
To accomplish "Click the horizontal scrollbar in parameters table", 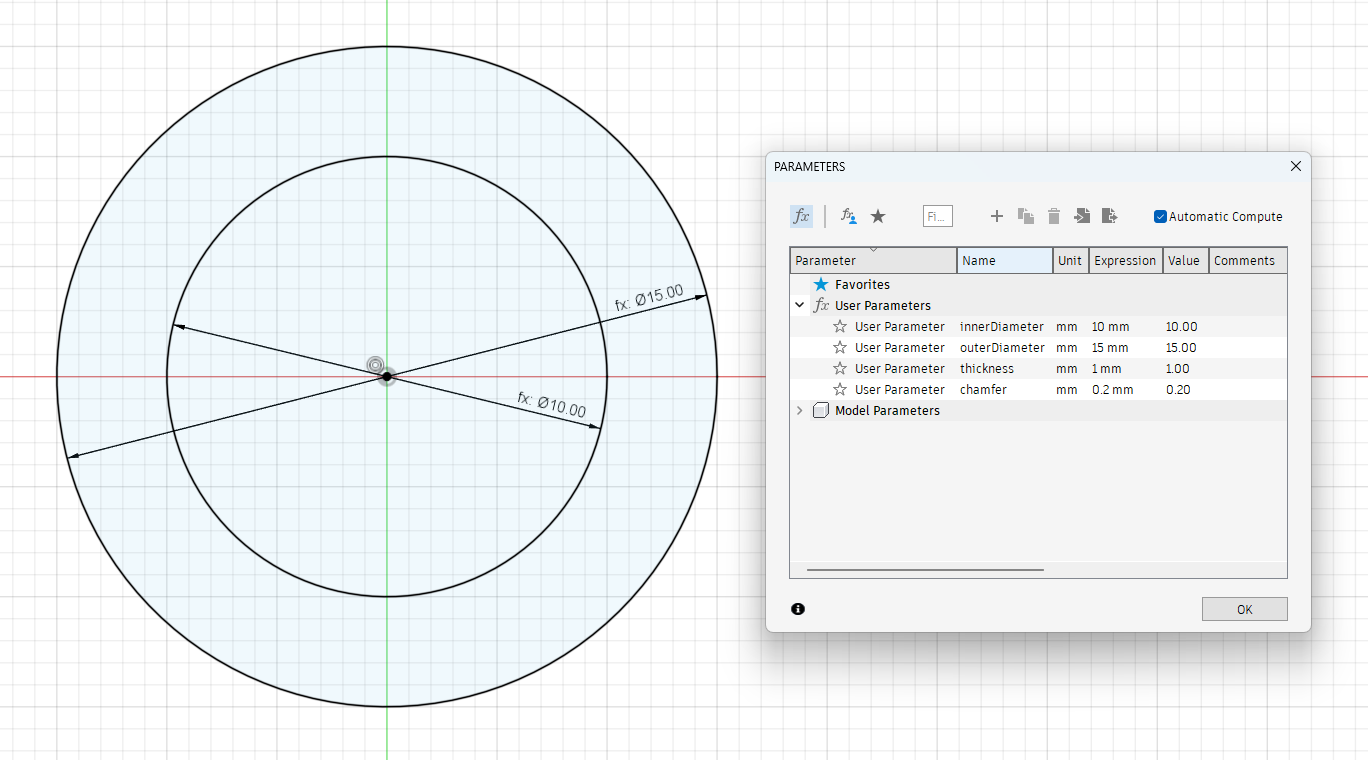I will click(x=925, y=570).
